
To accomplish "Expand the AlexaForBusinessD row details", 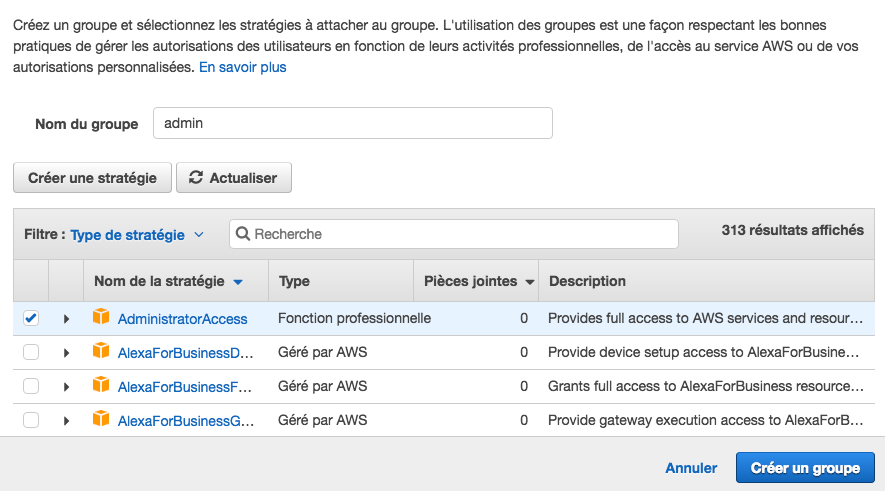I will [66, 353].
